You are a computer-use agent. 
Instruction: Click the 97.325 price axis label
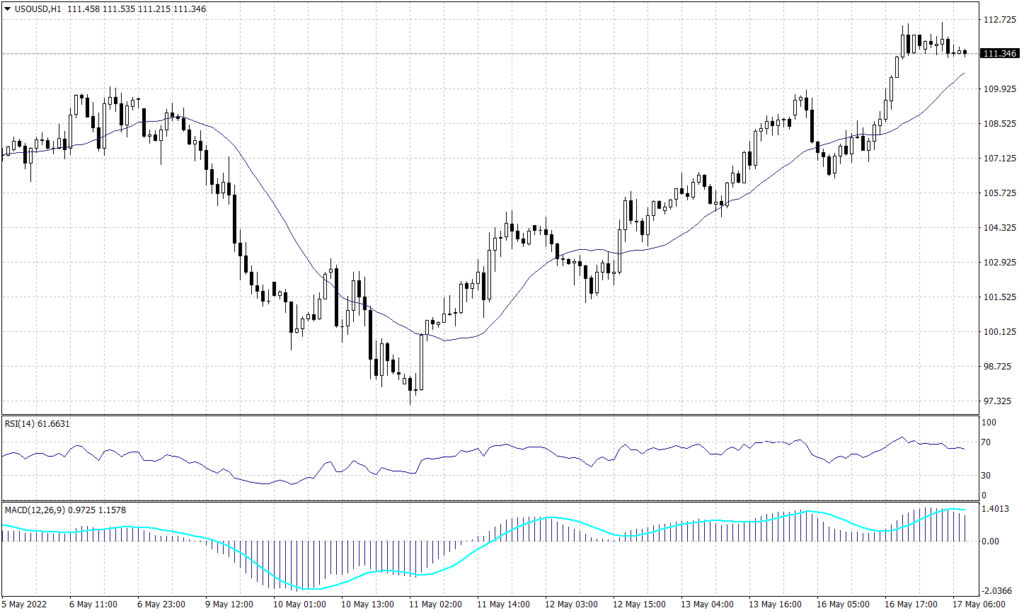[x=1000, y=401]
